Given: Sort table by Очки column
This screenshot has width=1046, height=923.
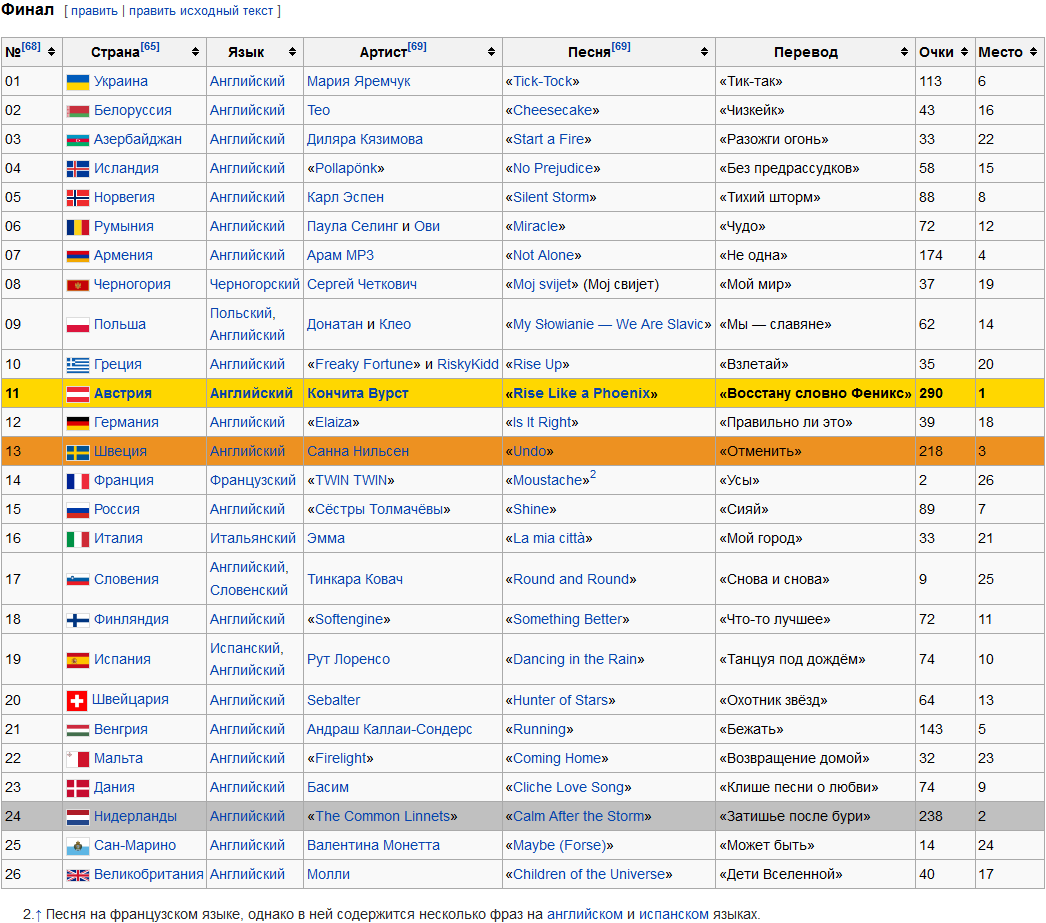Looking at the screenshot, I should click(x=965, y=52).
